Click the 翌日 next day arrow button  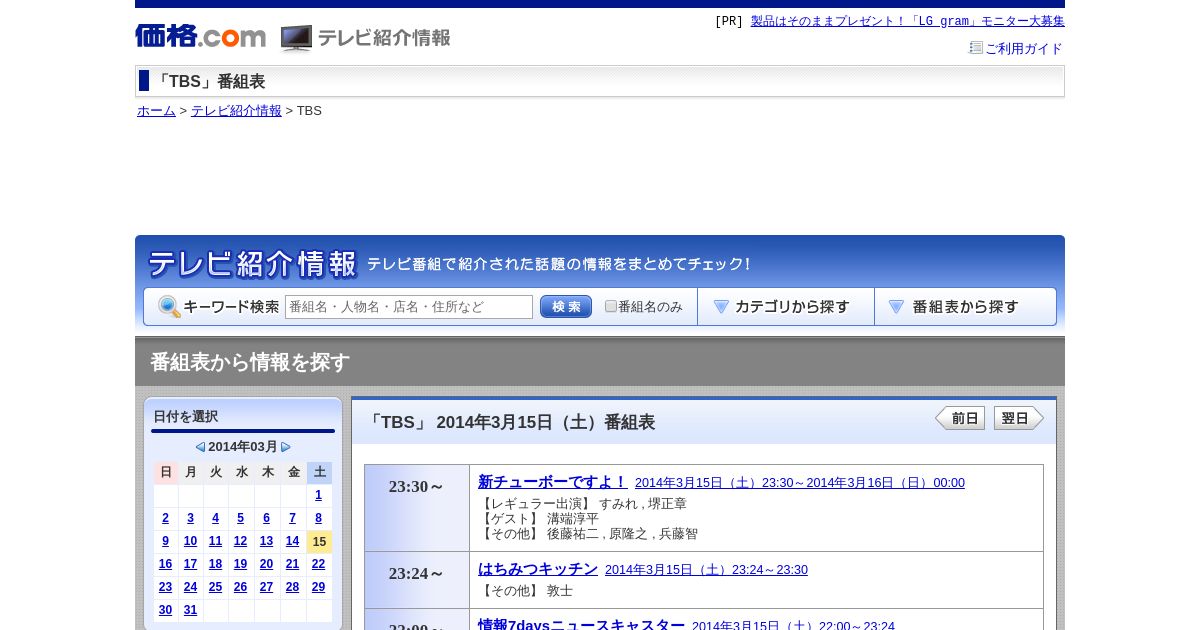[1019, 418]
